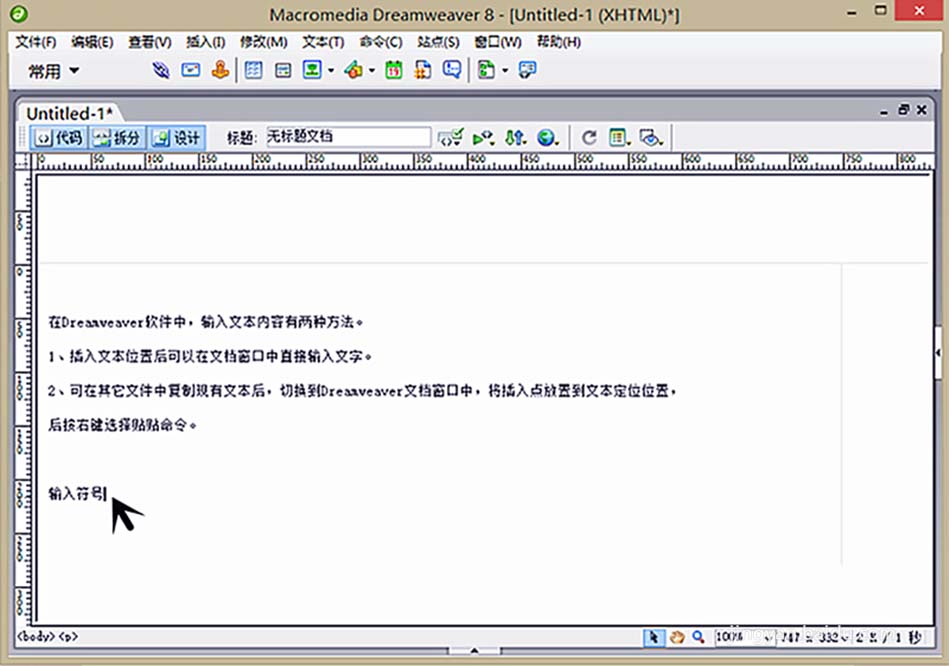Image resolution: width=949 pixels, height=666 pixels.
Task: Open the 窗口(W) menu
Action: (497, 42)
